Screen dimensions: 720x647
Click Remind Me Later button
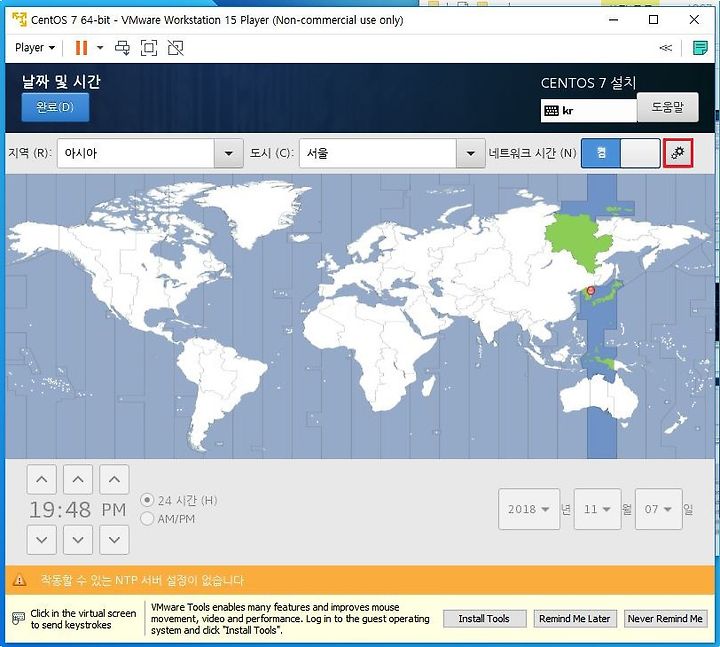coord(575,619)
